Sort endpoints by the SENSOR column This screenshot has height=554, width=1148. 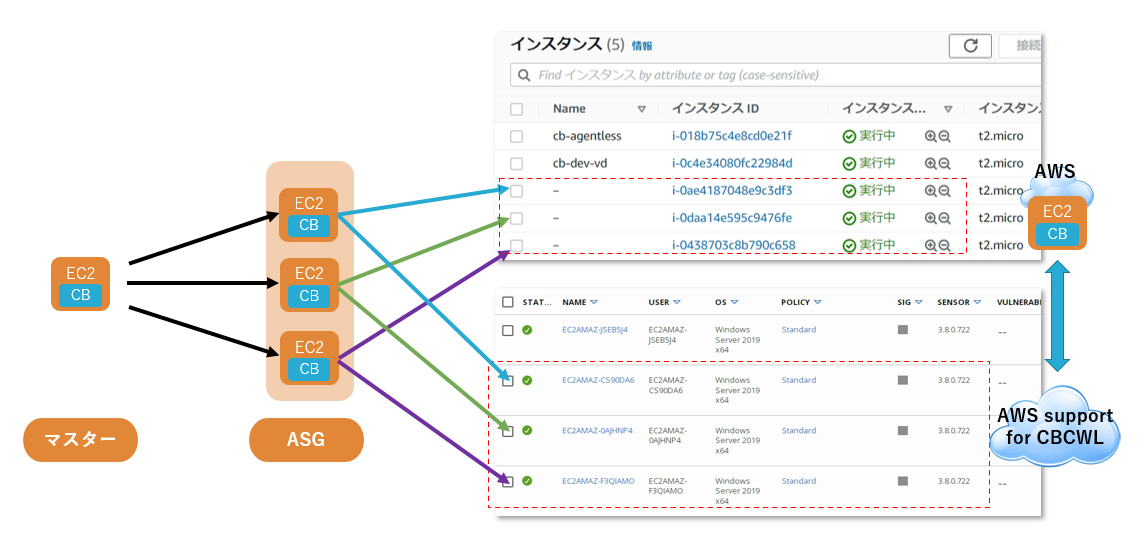click(x=977, y=302)
